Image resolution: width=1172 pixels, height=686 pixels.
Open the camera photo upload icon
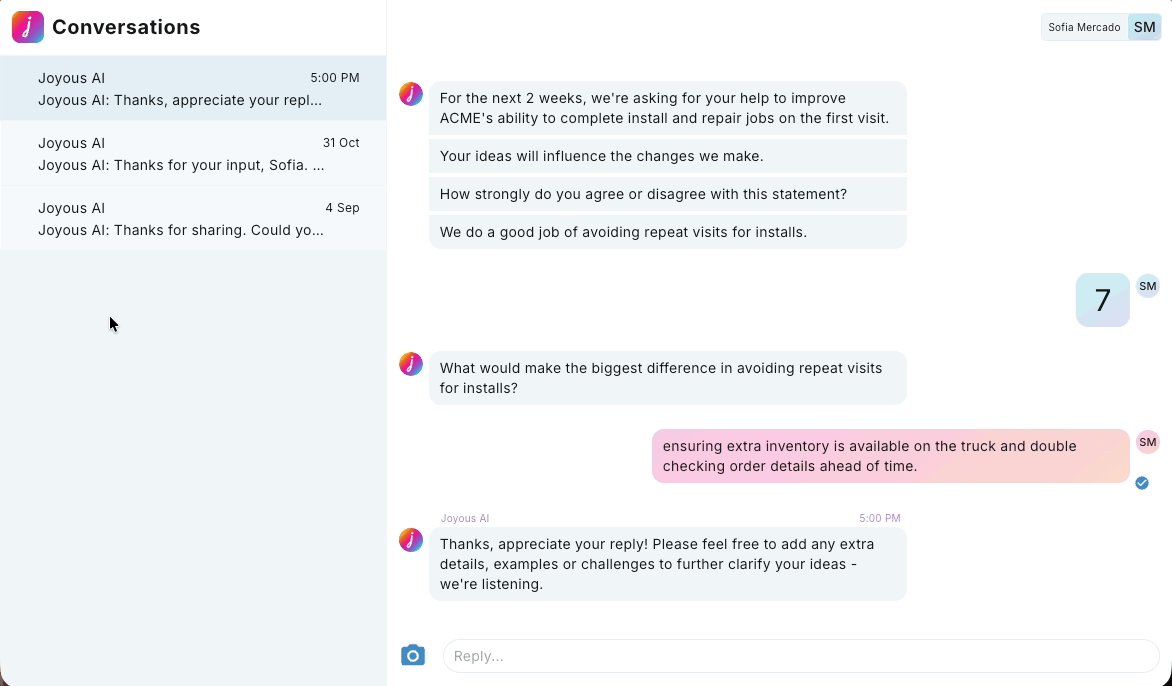pos(413,655)
